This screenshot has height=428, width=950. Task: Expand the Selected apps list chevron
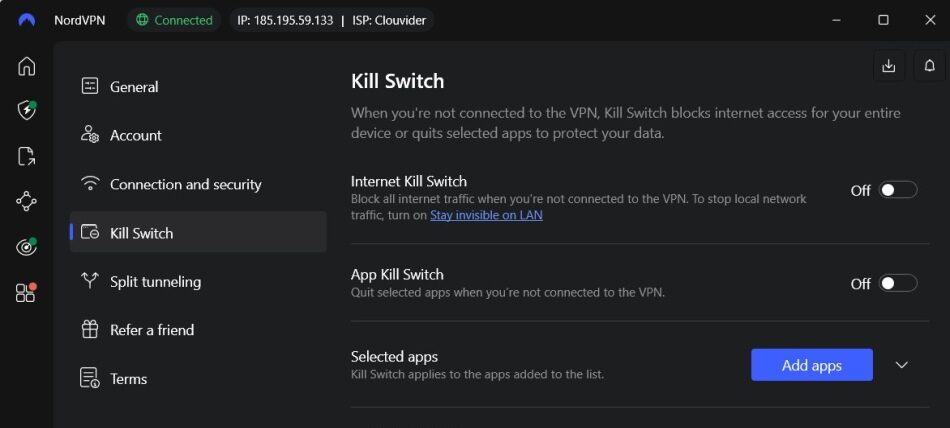click(901, 365)
